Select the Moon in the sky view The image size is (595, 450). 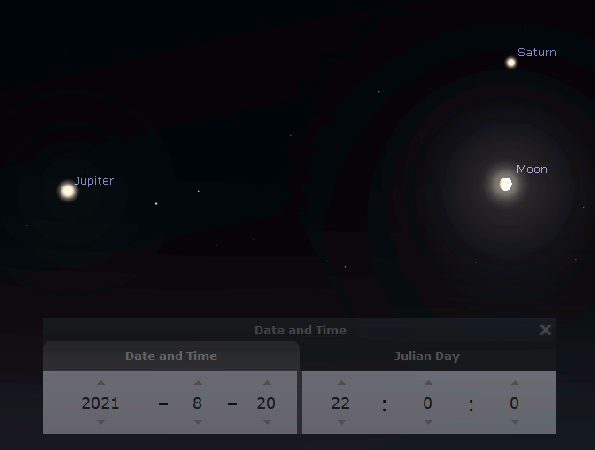505,184
